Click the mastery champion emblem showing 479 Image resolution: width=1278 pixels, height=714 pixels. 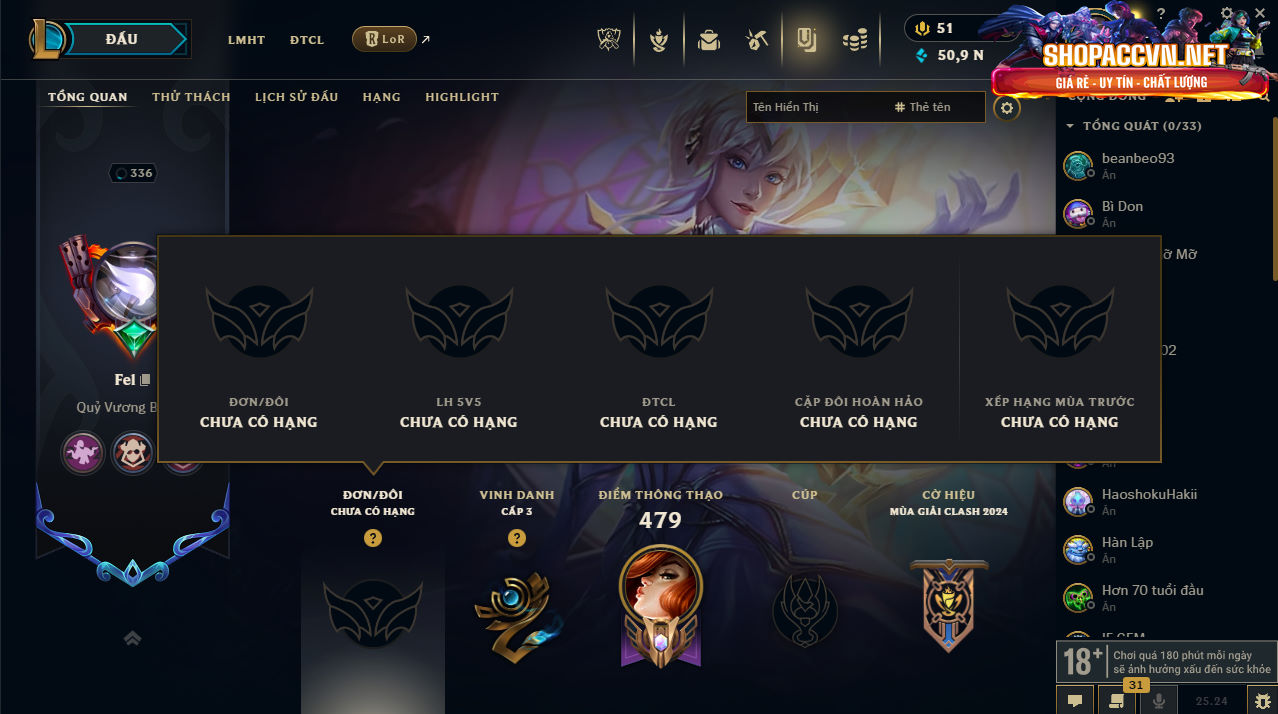pos(660,606)
